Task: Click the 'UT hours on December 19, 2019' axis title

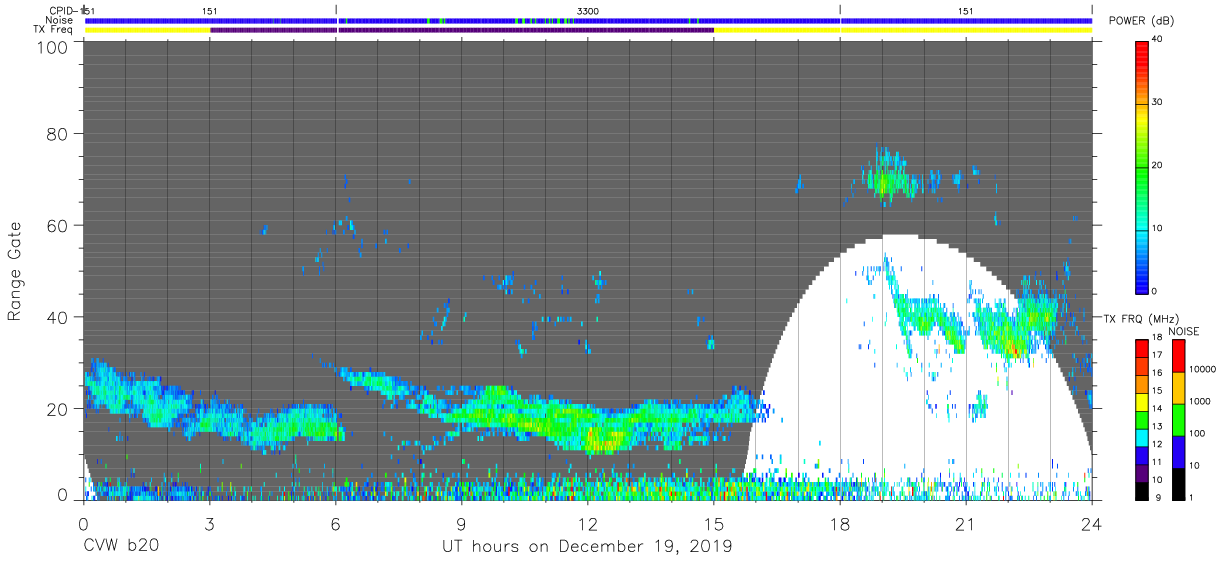Action: point(587,547)
